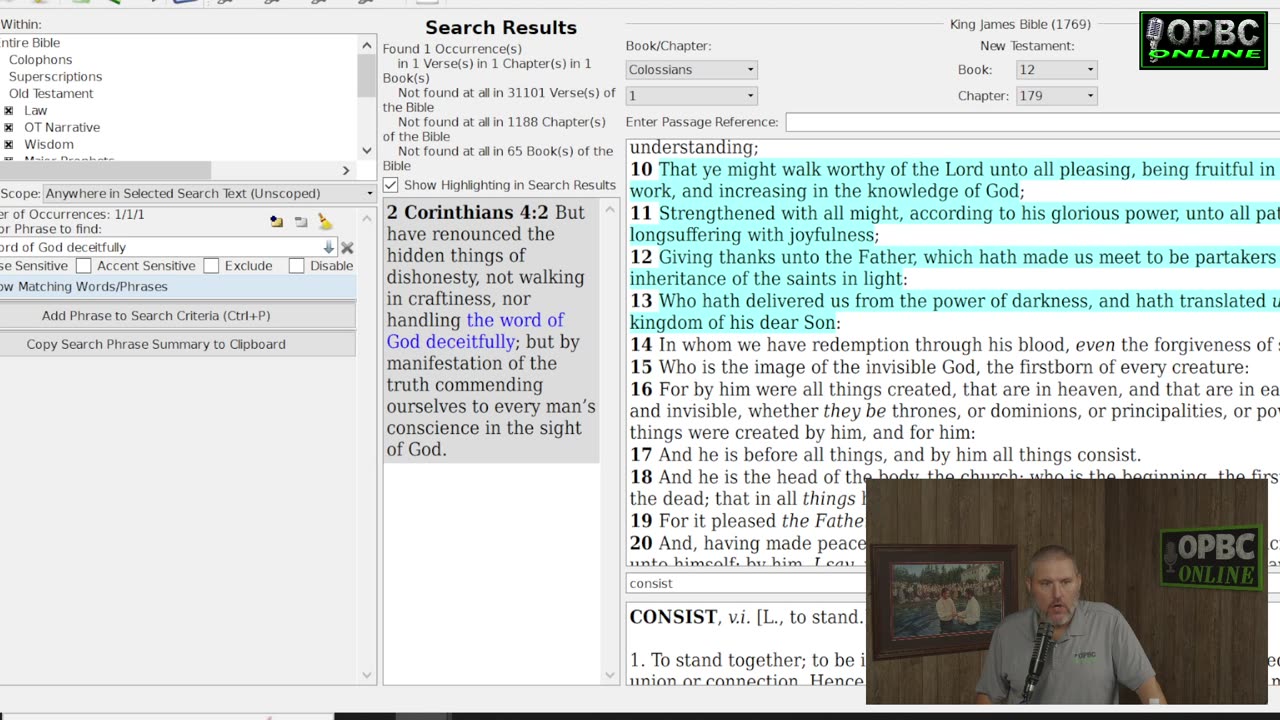The width and height of the screenshot is (1280, 720).
Task: Open the Colossians book dropdown
Action: click(692, 70)
